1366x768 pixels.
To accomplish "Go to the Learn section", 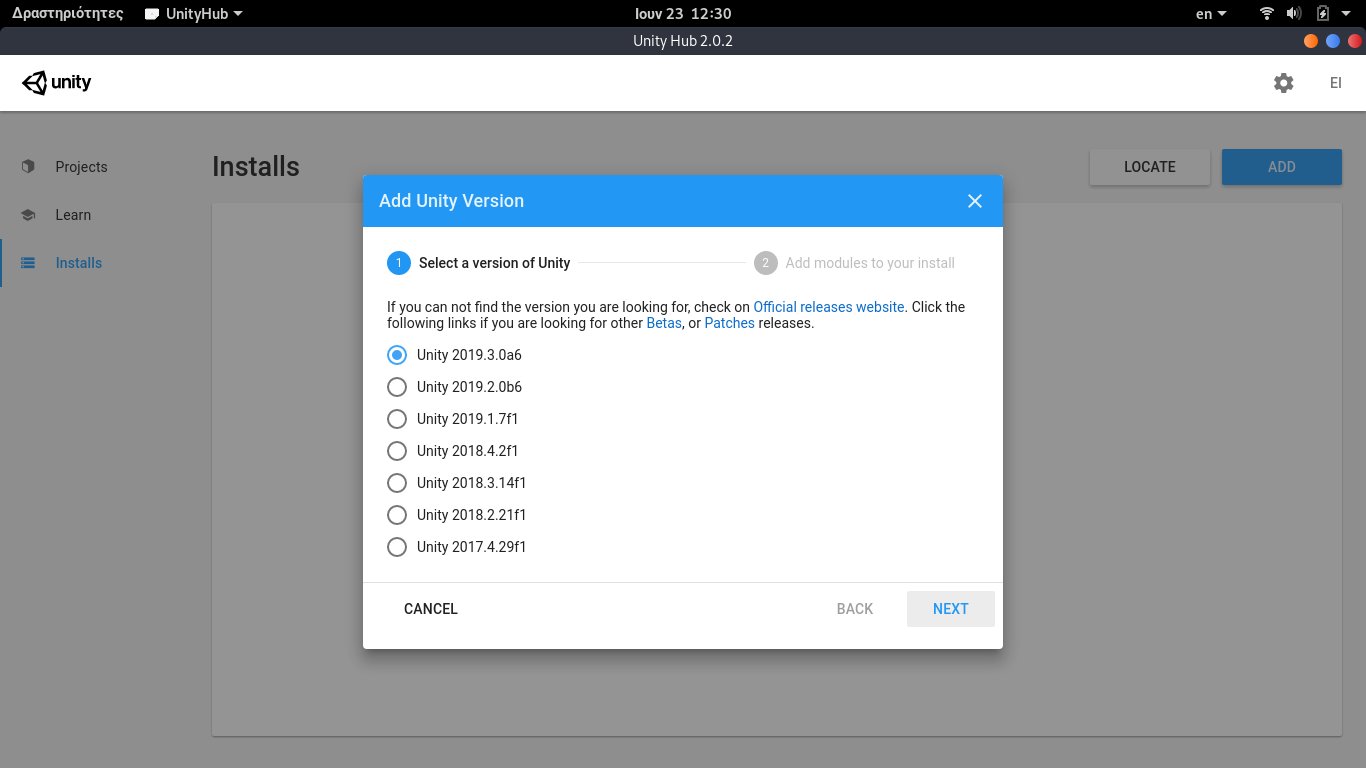I will pyautogui.click(x=73, y=215).
